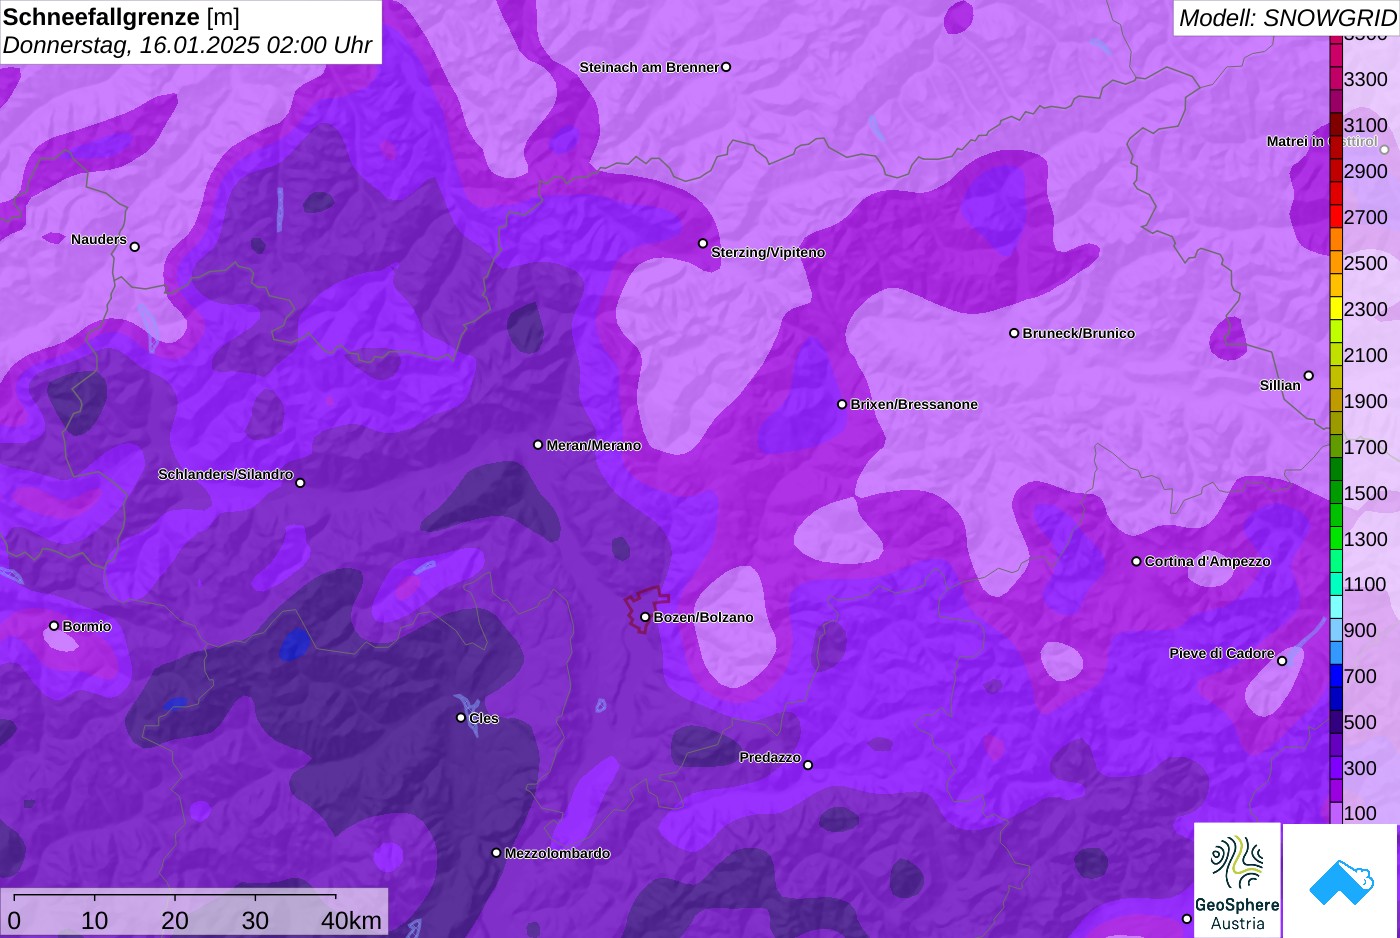Click the legend value "1900"
Image resolution: width=1400 pixels, height=938 pixels.
click(x=1366, y=401)
